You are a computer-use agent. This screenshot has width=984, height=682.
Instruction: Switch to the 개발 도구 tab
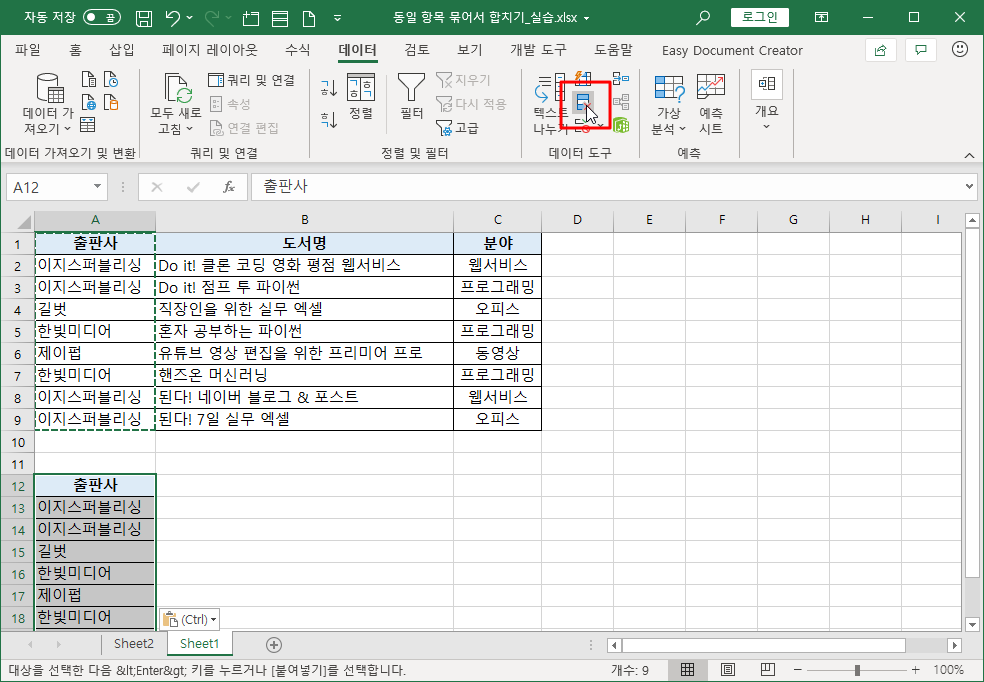coord(538,50)
